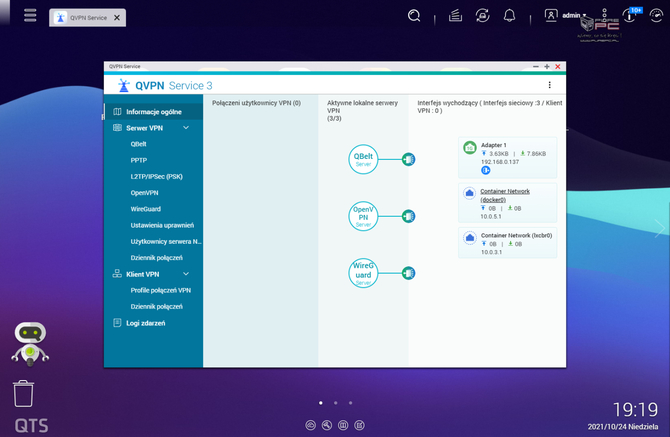Click the green Adapter 1 network icon

tap(470, 148)
